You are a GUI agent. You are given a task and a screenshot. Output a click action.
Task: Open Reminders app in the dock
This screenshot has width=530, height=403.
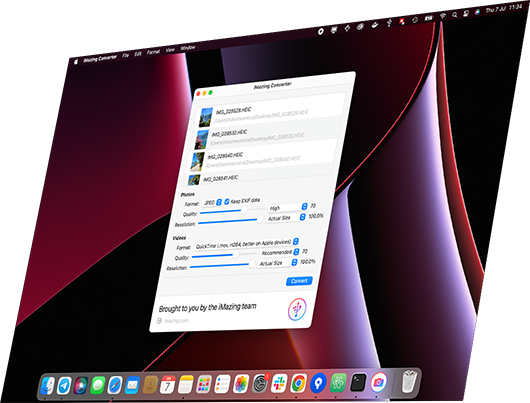point(222,384)
